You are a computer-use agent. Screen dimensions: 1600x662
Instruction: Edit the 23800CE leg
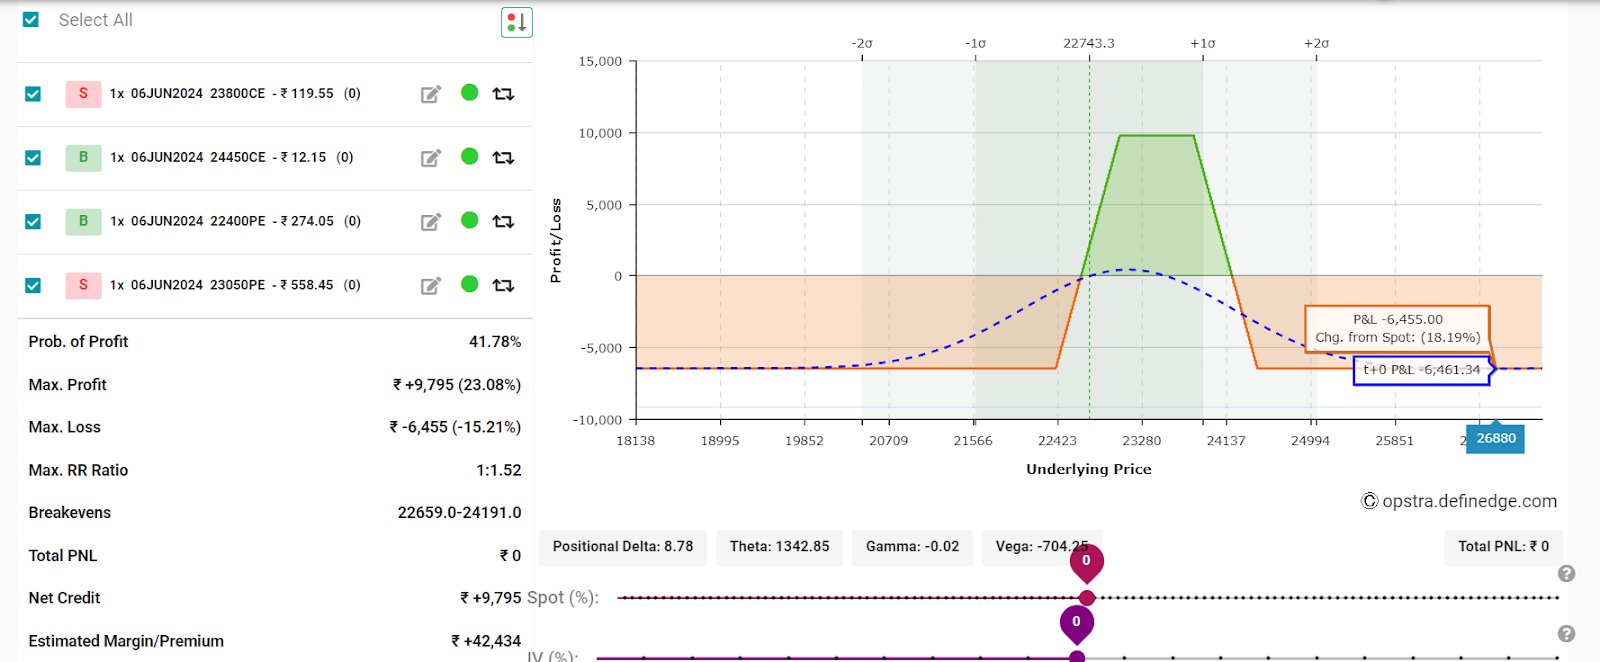click(x=431, y=94)
